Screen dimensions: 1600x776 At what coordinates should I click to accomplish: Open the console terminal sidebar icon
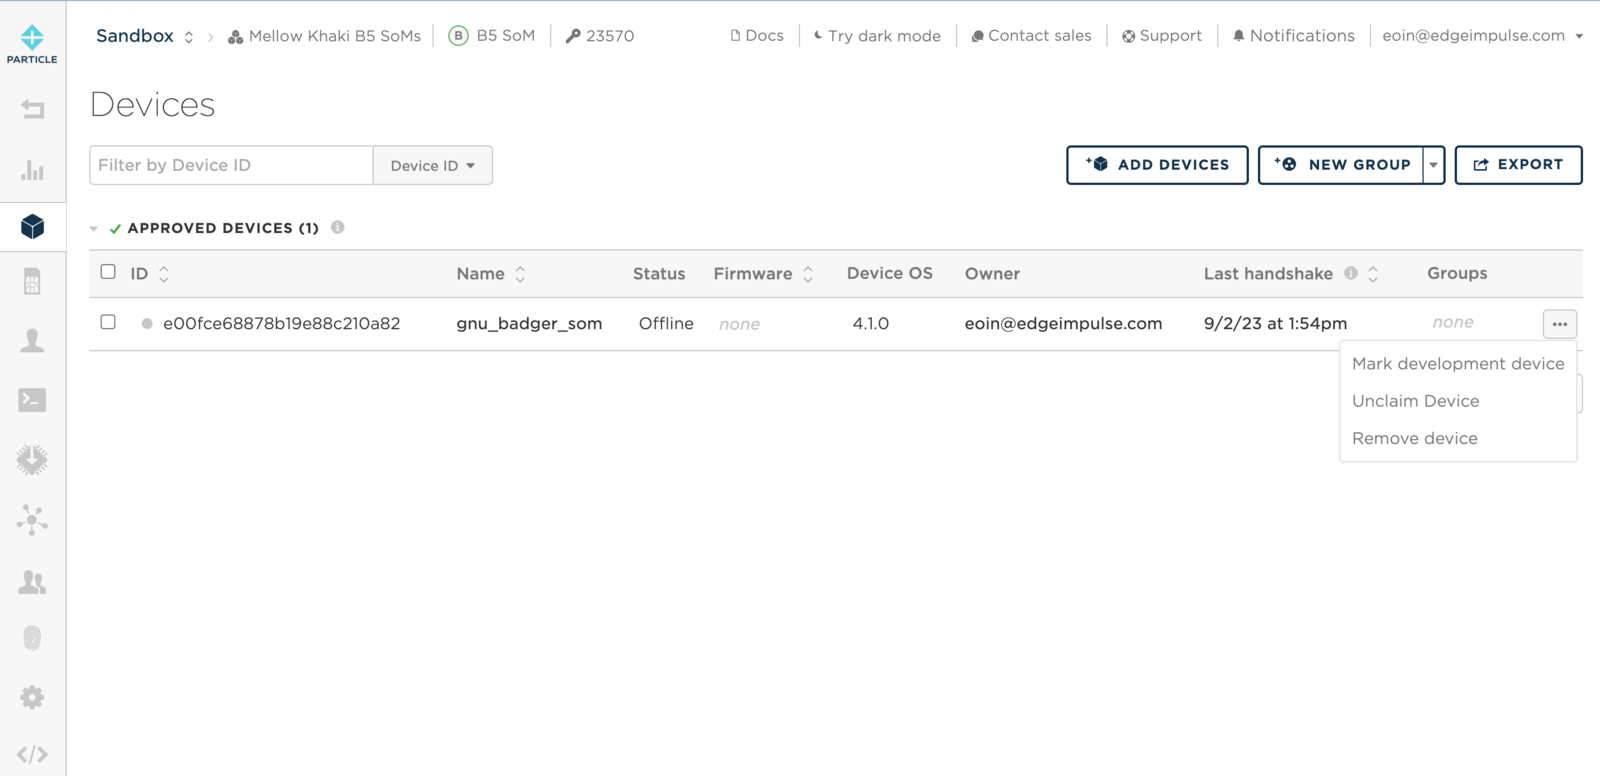[x=32, y=400]
